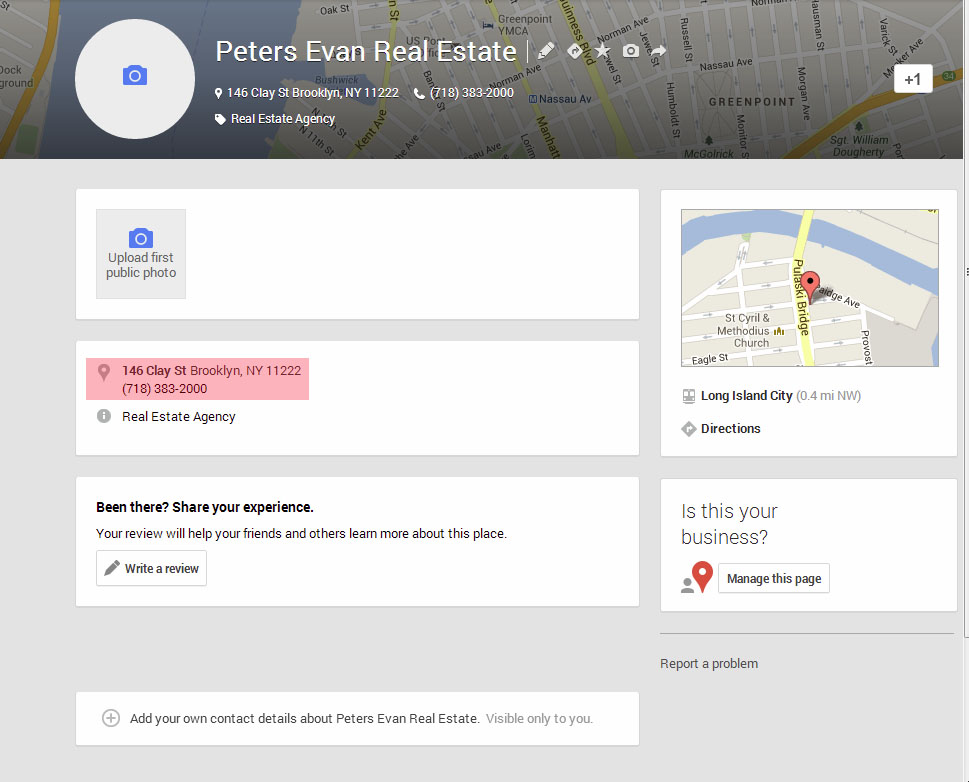The width and height of the screenshot is (969, 782).
Task: Click Manage this page button
Action: (773, 578)
